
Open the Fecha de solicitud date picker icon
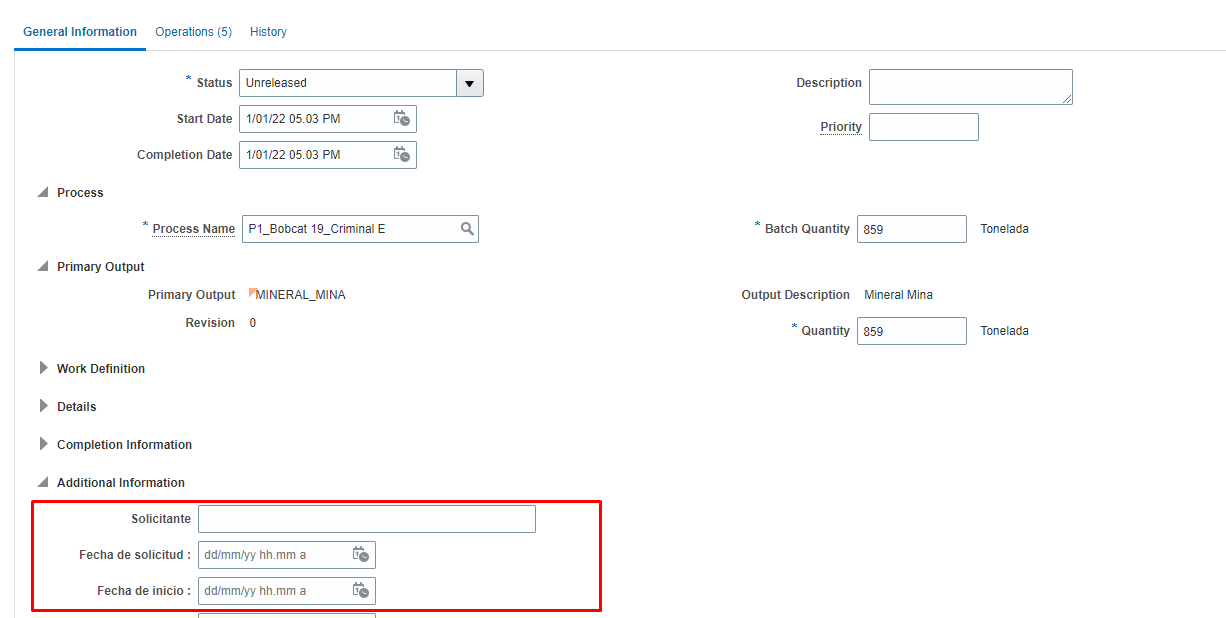pyautogui.click(x=361, y=554)
